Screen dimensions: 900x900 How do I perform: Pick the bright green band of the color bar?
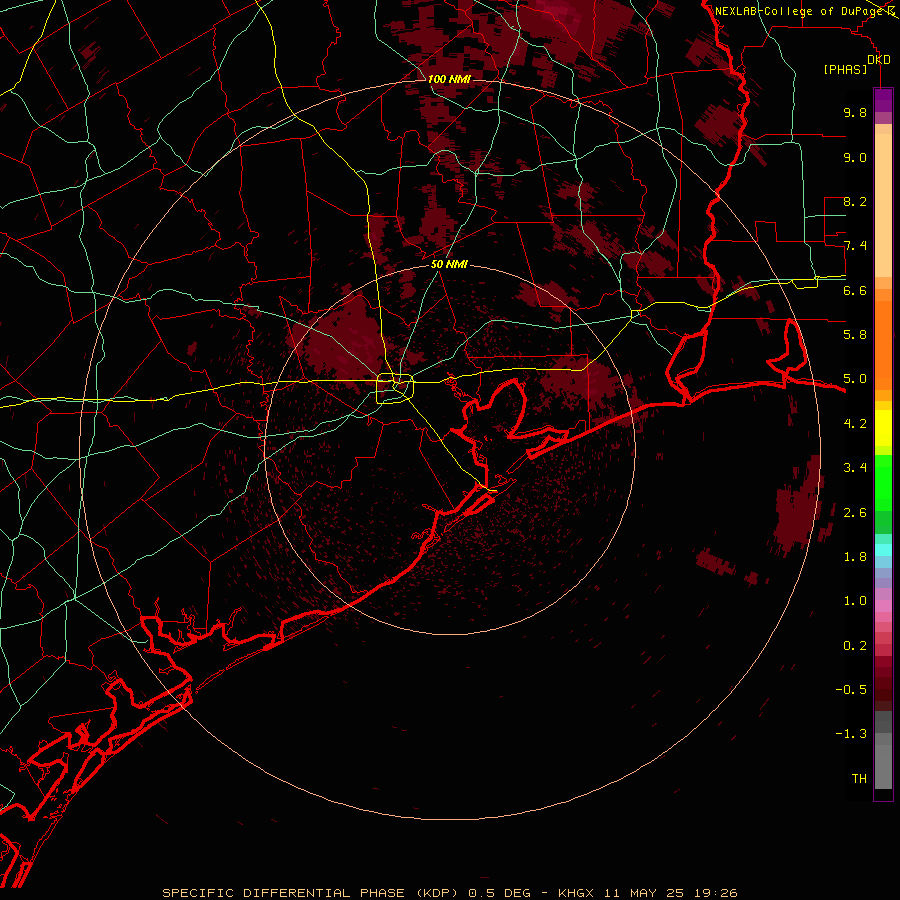(883, 482)
